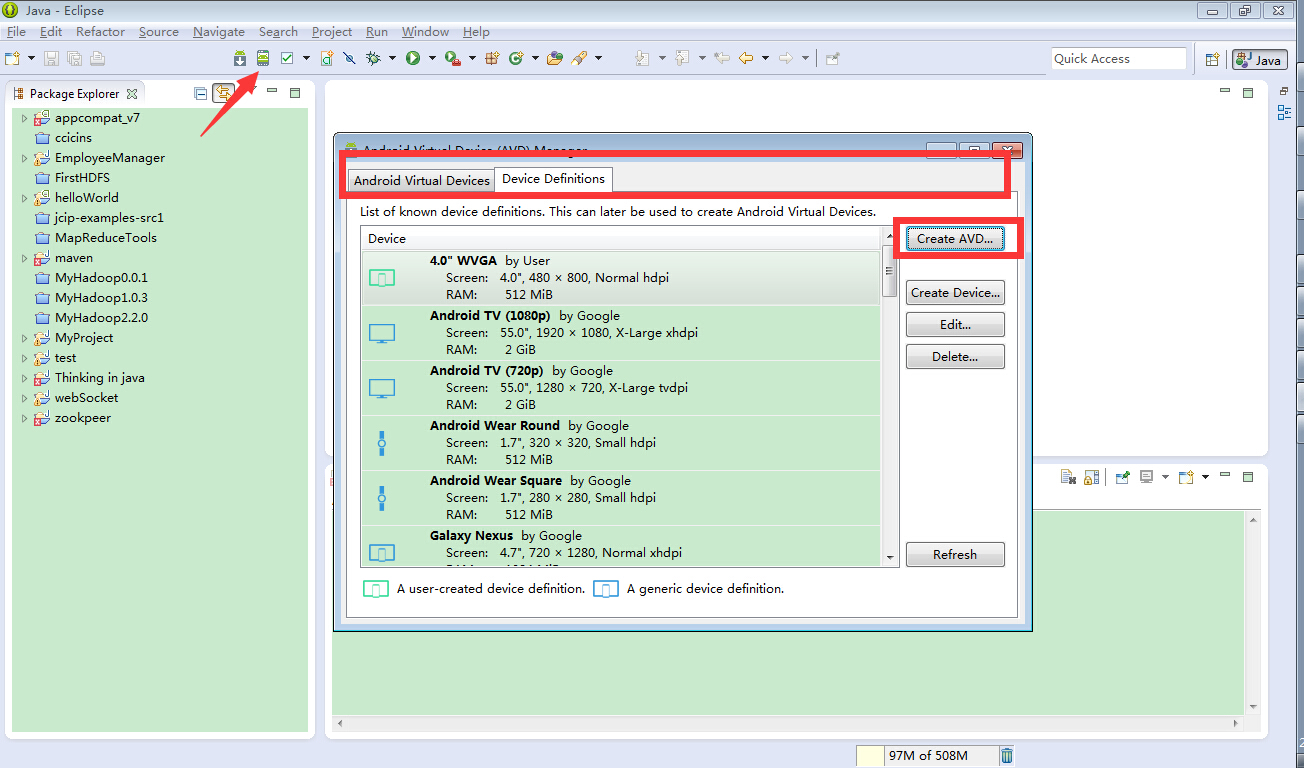Open the Run icon dropdown arrow
Screen dimensions: 1304x768
click(432, 58)
